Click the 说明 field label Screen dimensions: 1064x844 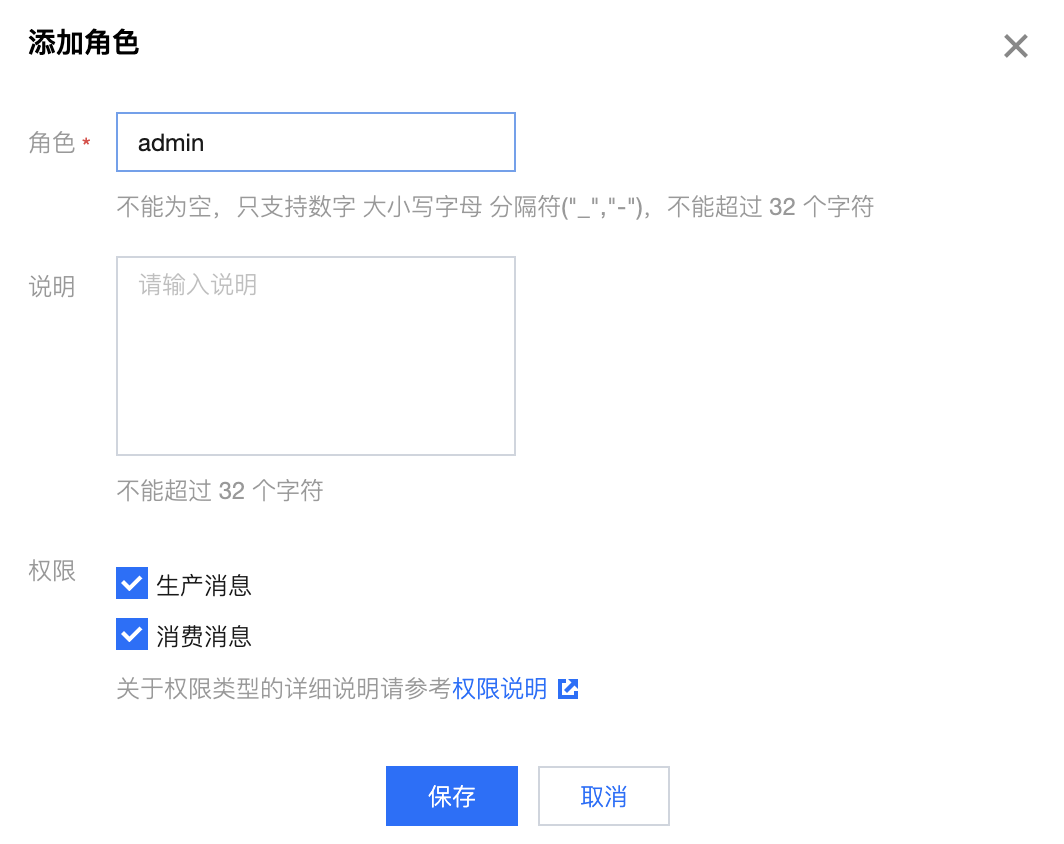52,287
